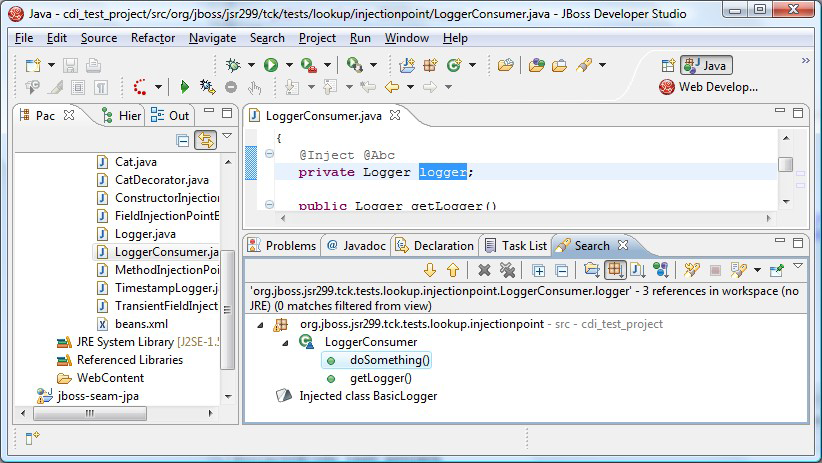Click the Back yellow arrow icon
Image resolution: width=822 pixels, height=463 pixels.
pos(392,87)
